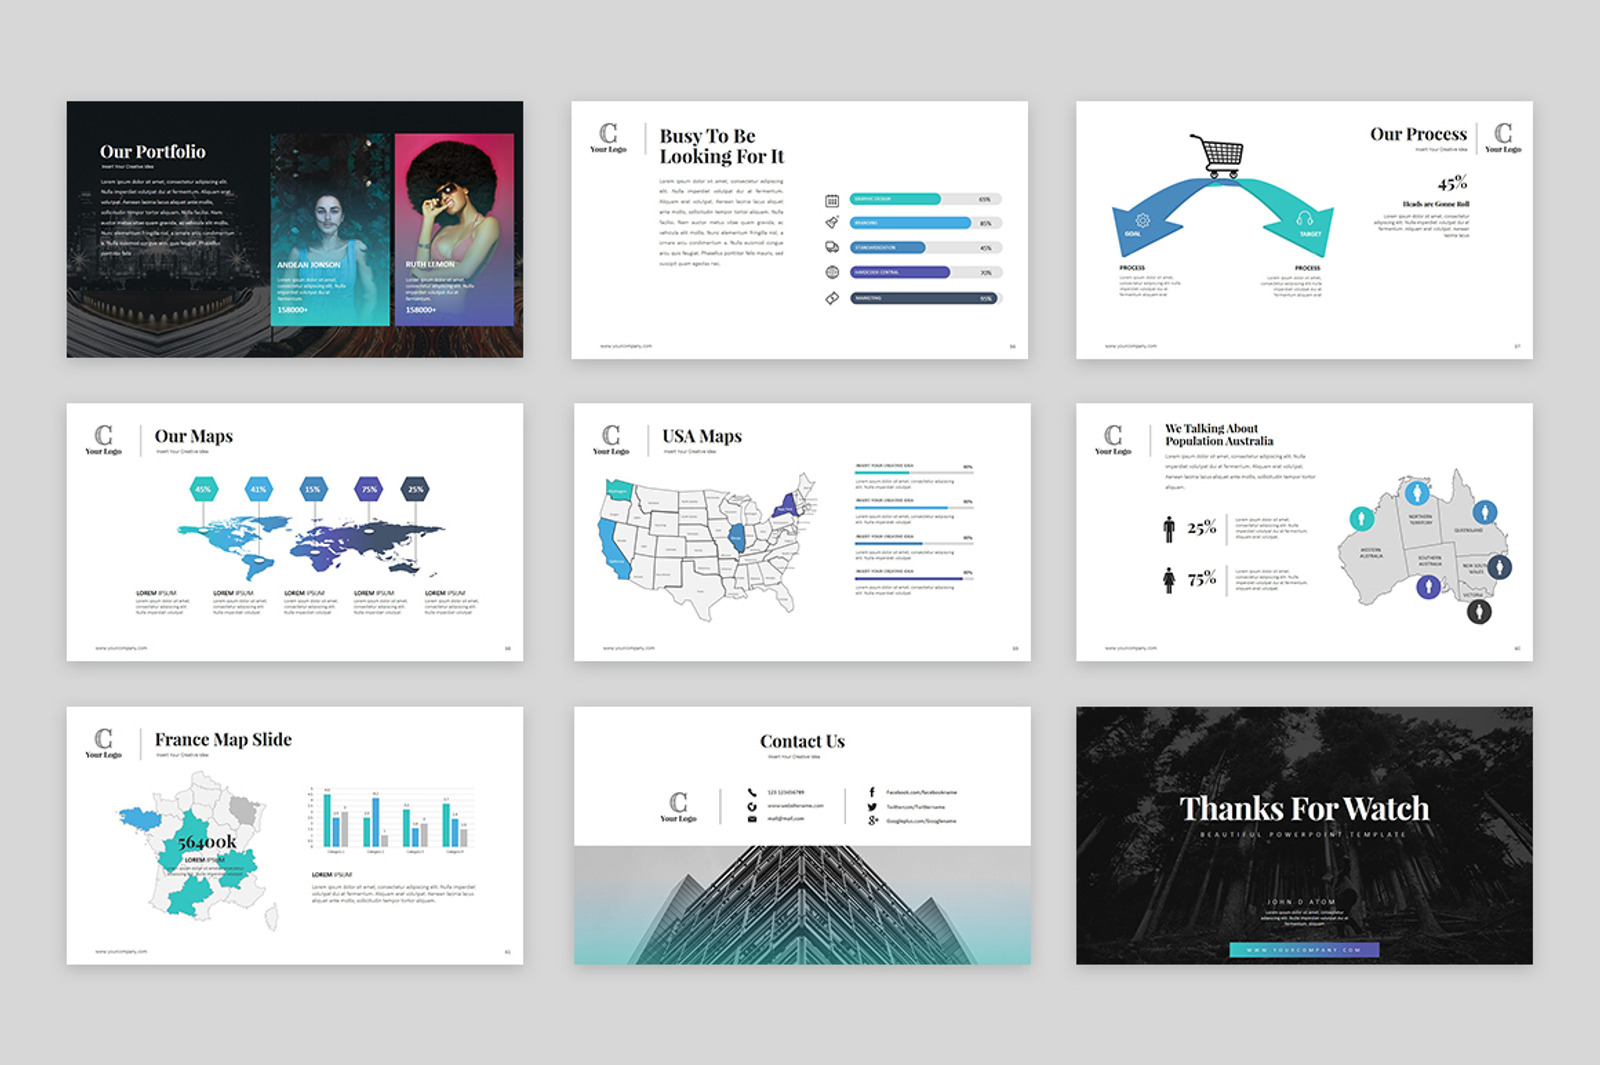This screenshot has height=1065, width=1600.
Task: Click the light blue pin on Northern Territory
Action: [x=1417, y=493]
